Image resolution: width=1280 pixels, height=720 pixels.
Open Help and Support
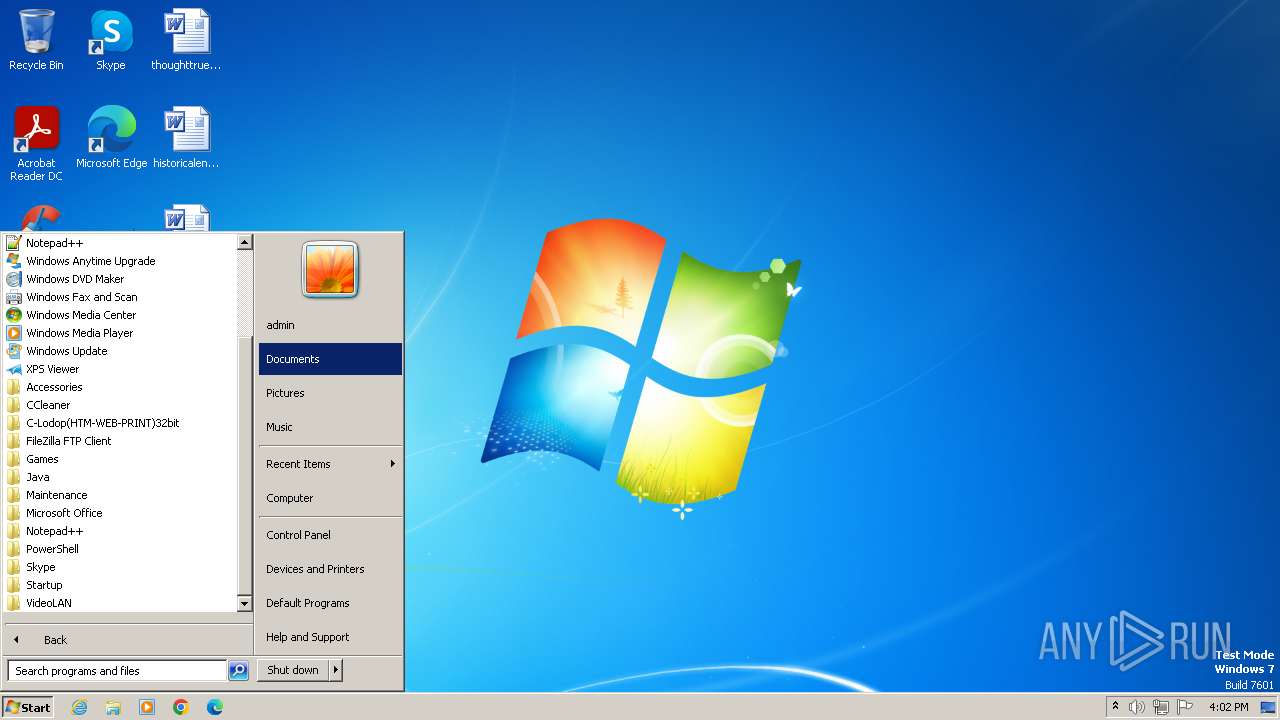point(330,637)
